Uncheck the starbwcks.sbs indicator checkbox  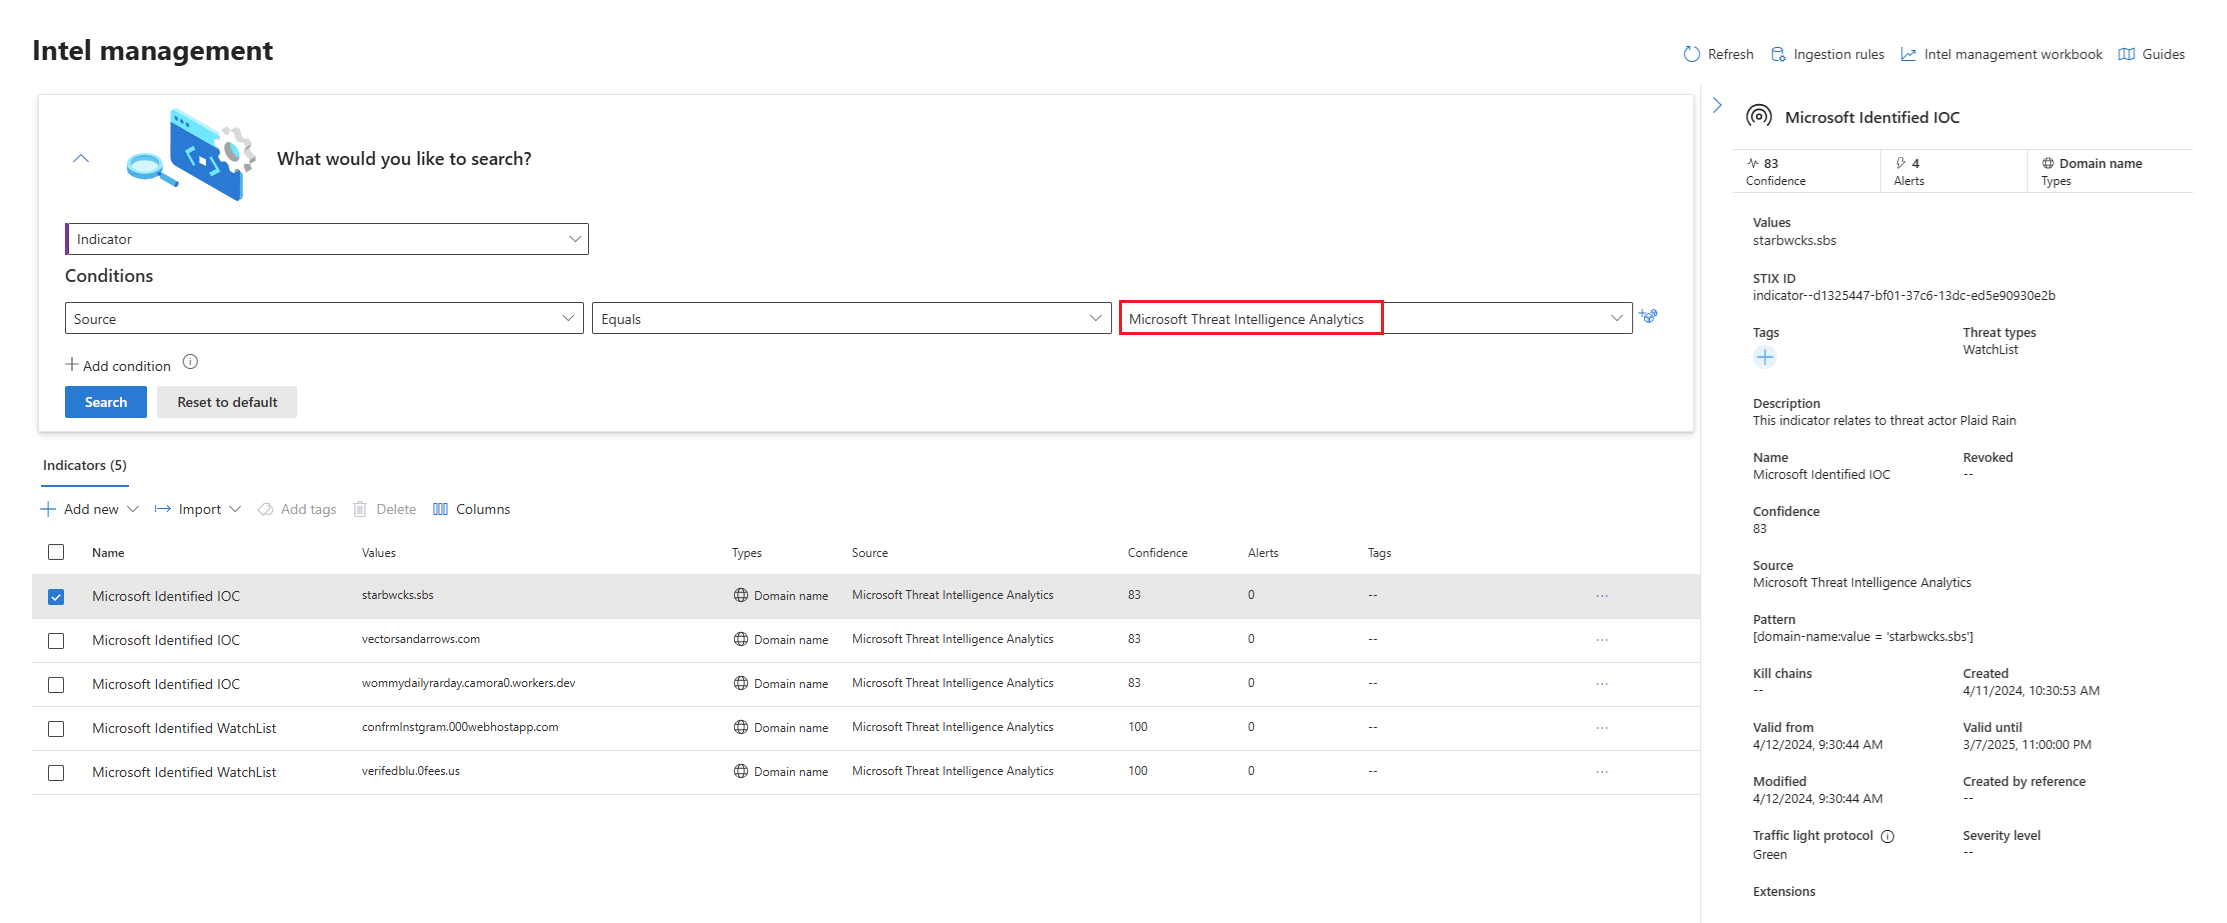point(56,597)
